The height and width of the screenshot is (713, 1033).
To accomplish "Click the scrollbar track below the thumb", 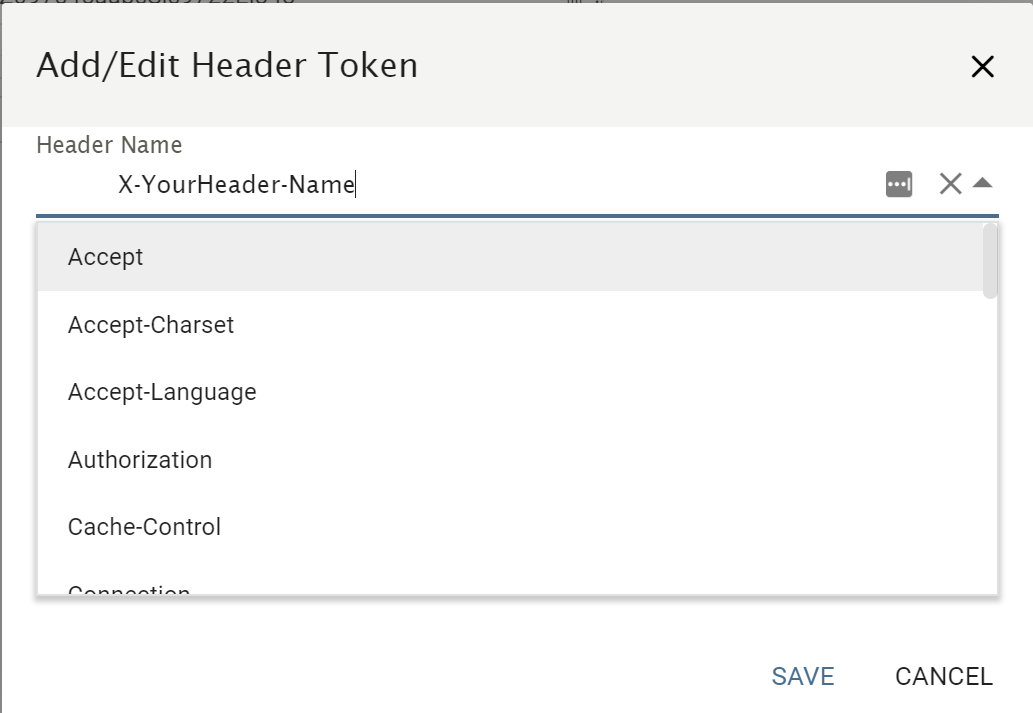I will tap(989, 450).
